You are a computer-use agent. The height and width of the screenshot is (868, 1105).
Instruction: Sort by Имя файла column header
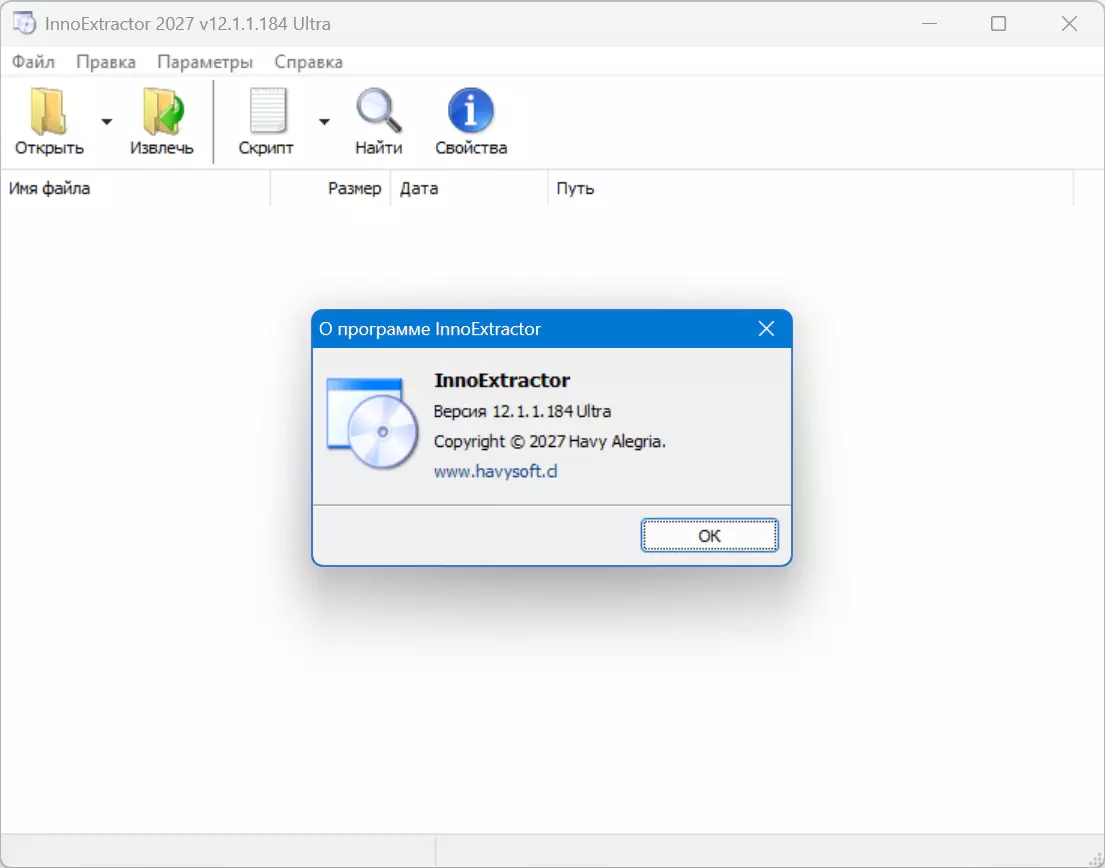(x=135, y=188)
